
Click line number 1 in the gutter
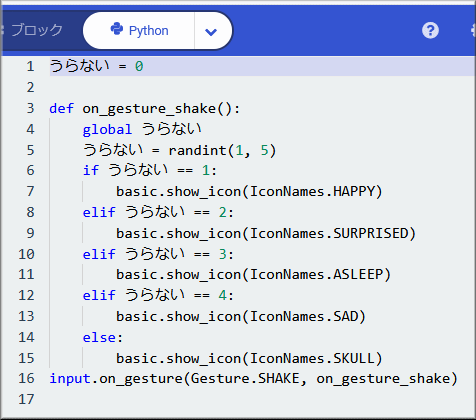point(30,66)
